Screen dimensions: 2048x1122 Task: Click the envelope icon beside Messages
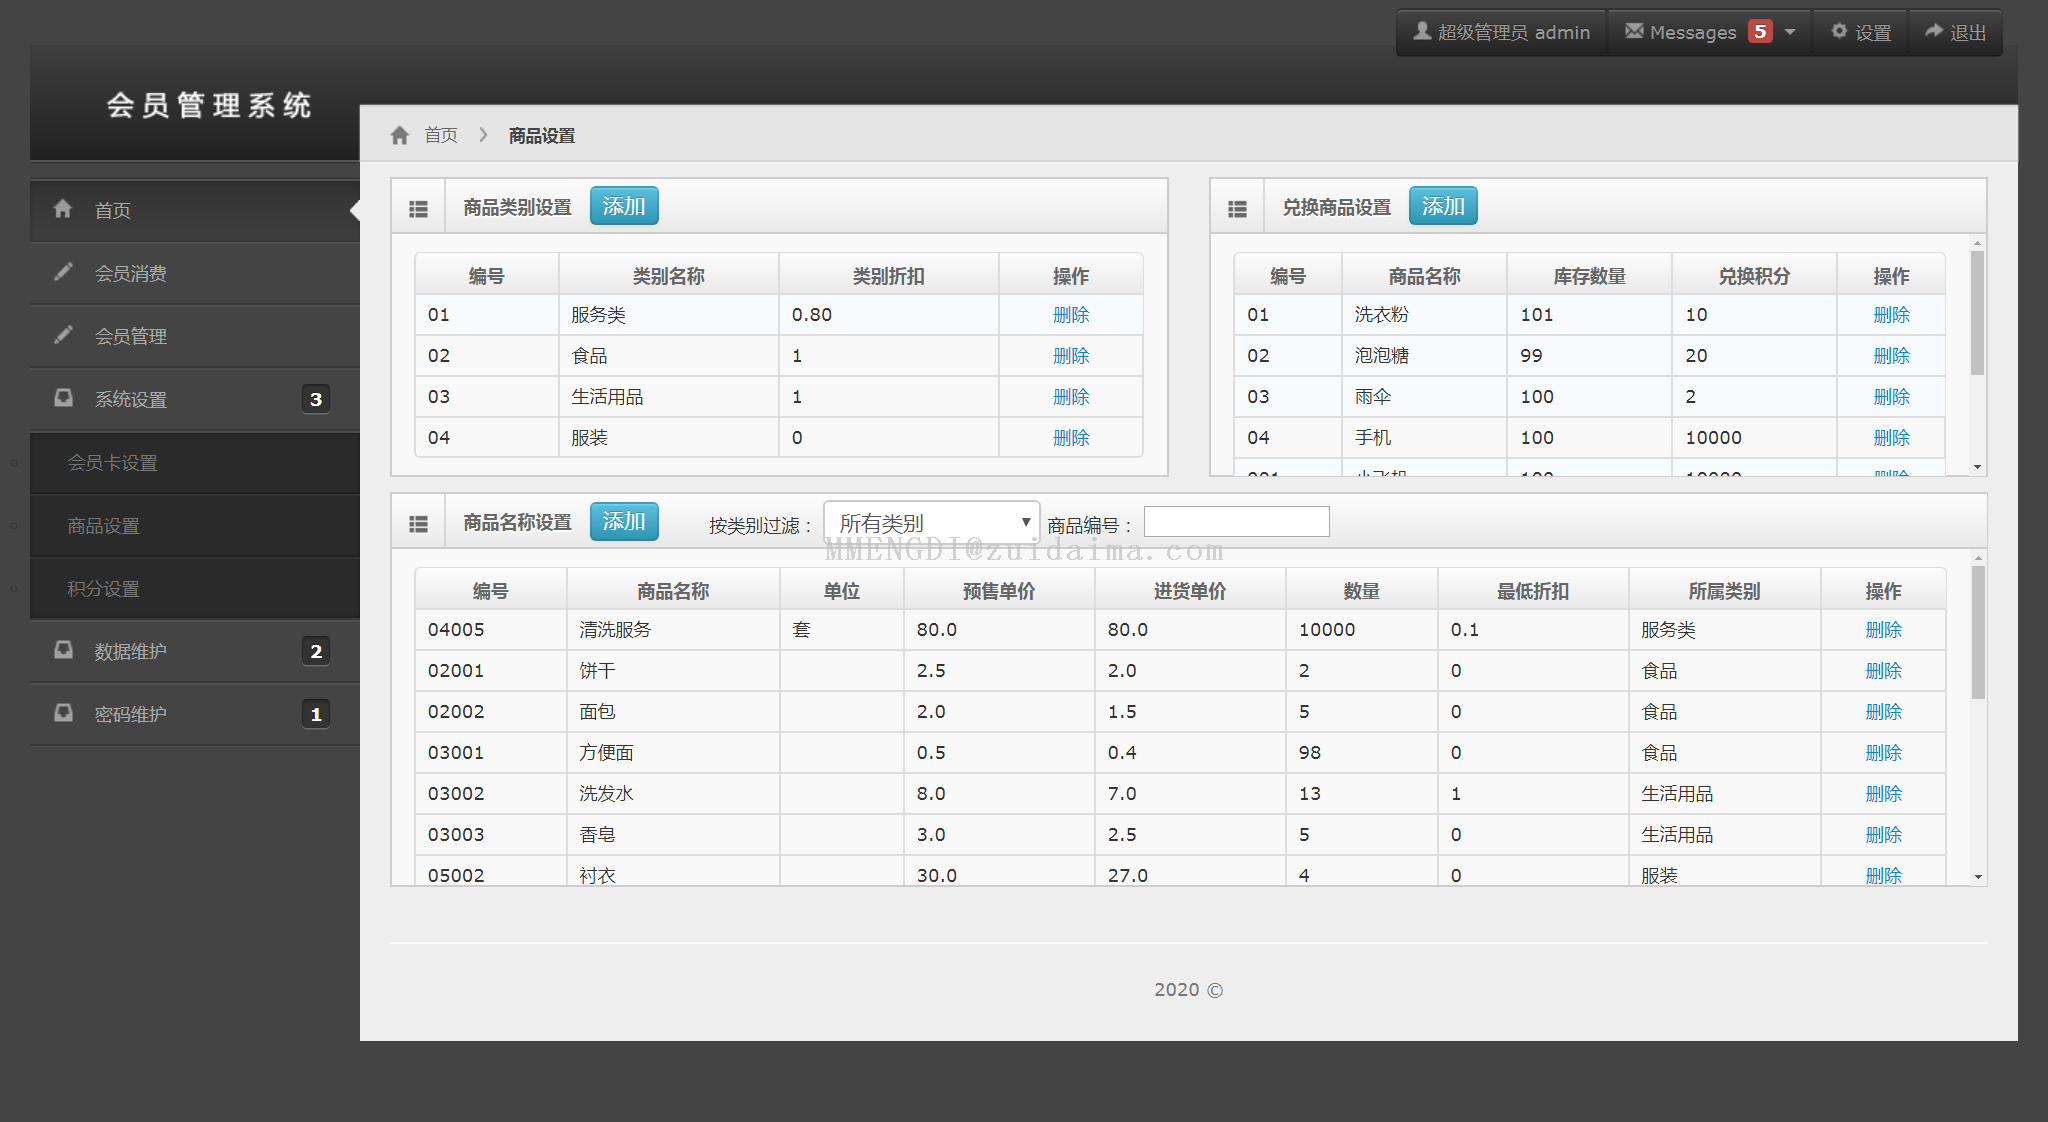click(x=1634, y=31)
